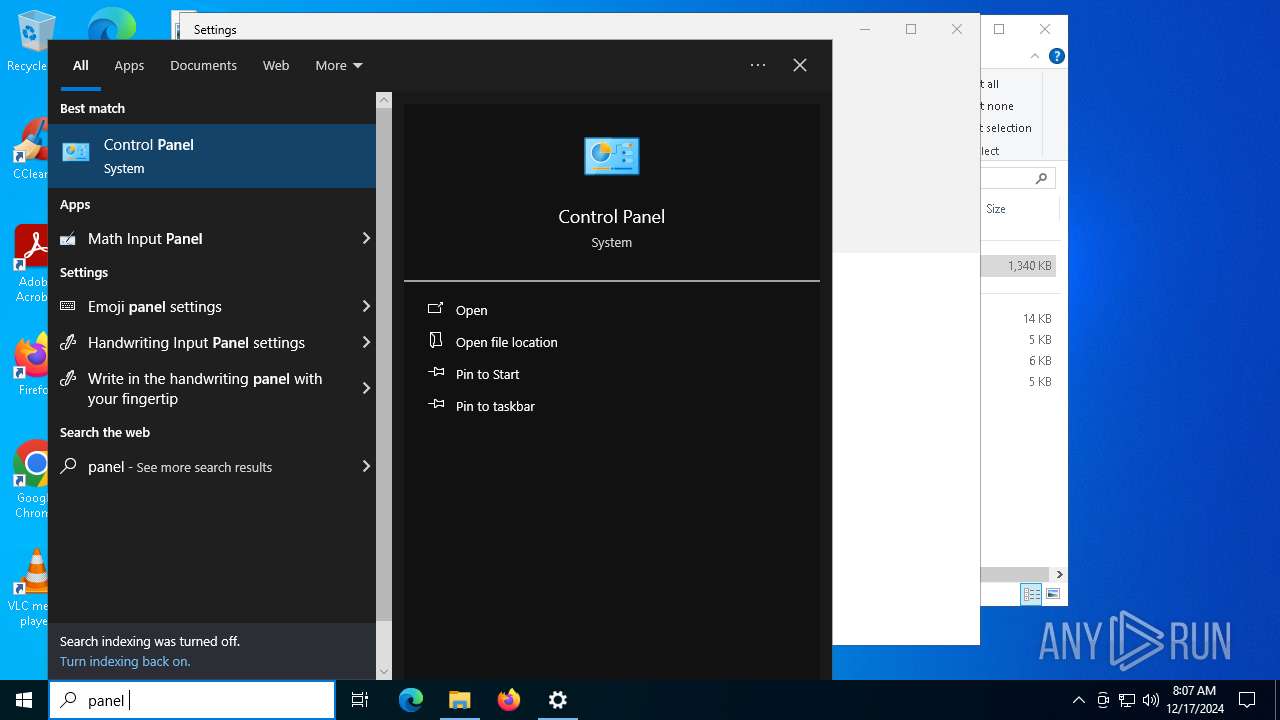Screen dimensions: 1280x720
Task: Click the Explorer window help question icon
Action: tap(1056, 56)
